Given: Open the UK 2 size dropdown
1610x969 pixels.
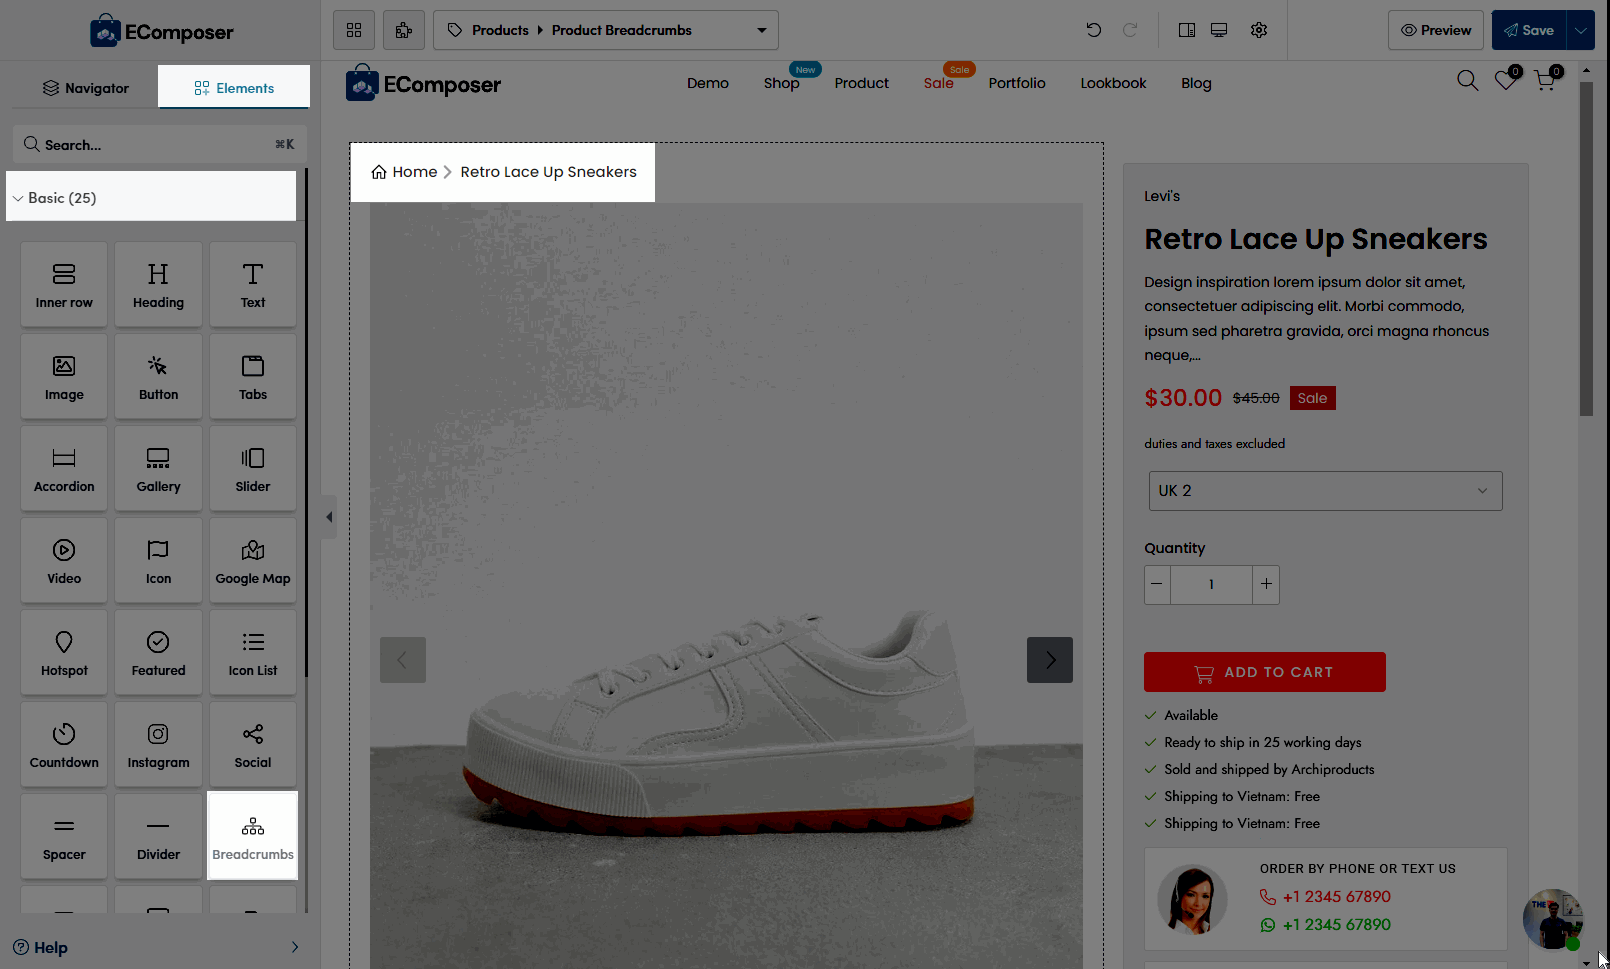Looking at the screenshot, I should point(1325,491).
